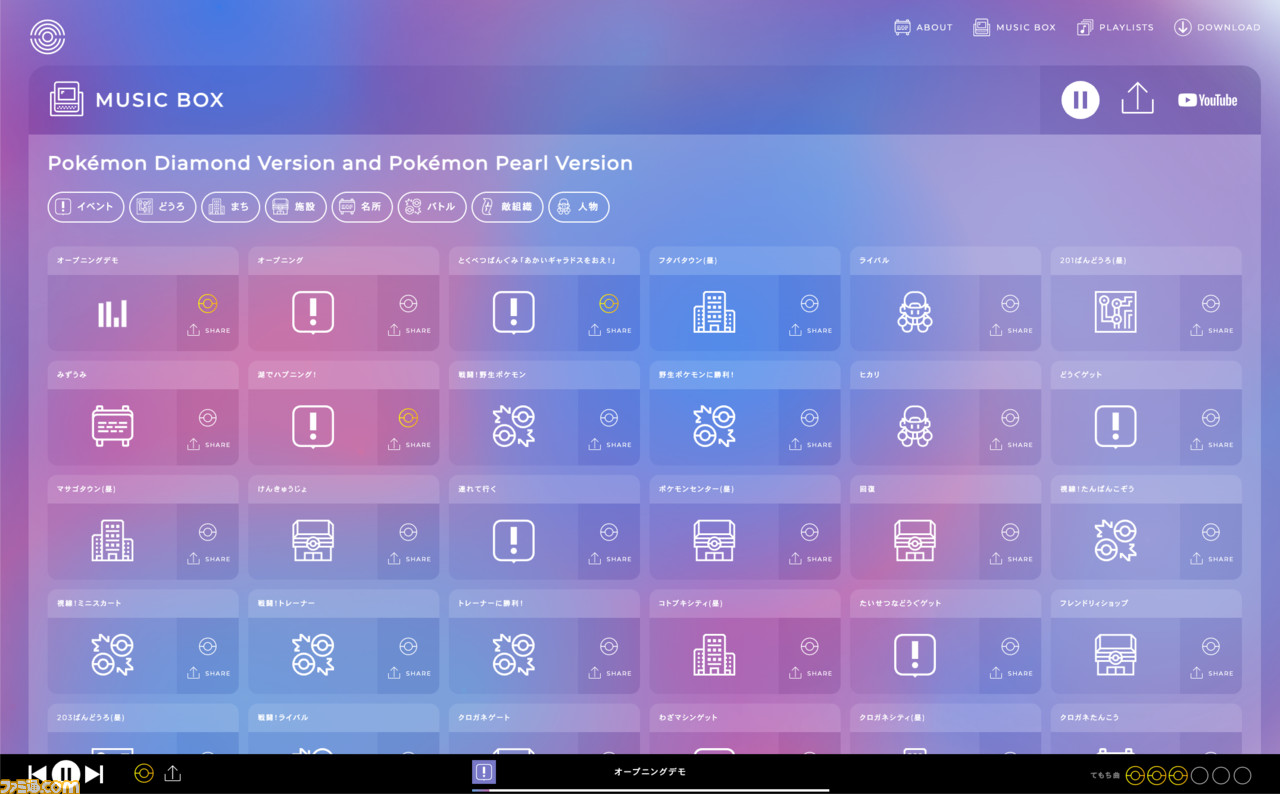
Task: Enable the まち filter chip
Action: [x=228, y=207]
